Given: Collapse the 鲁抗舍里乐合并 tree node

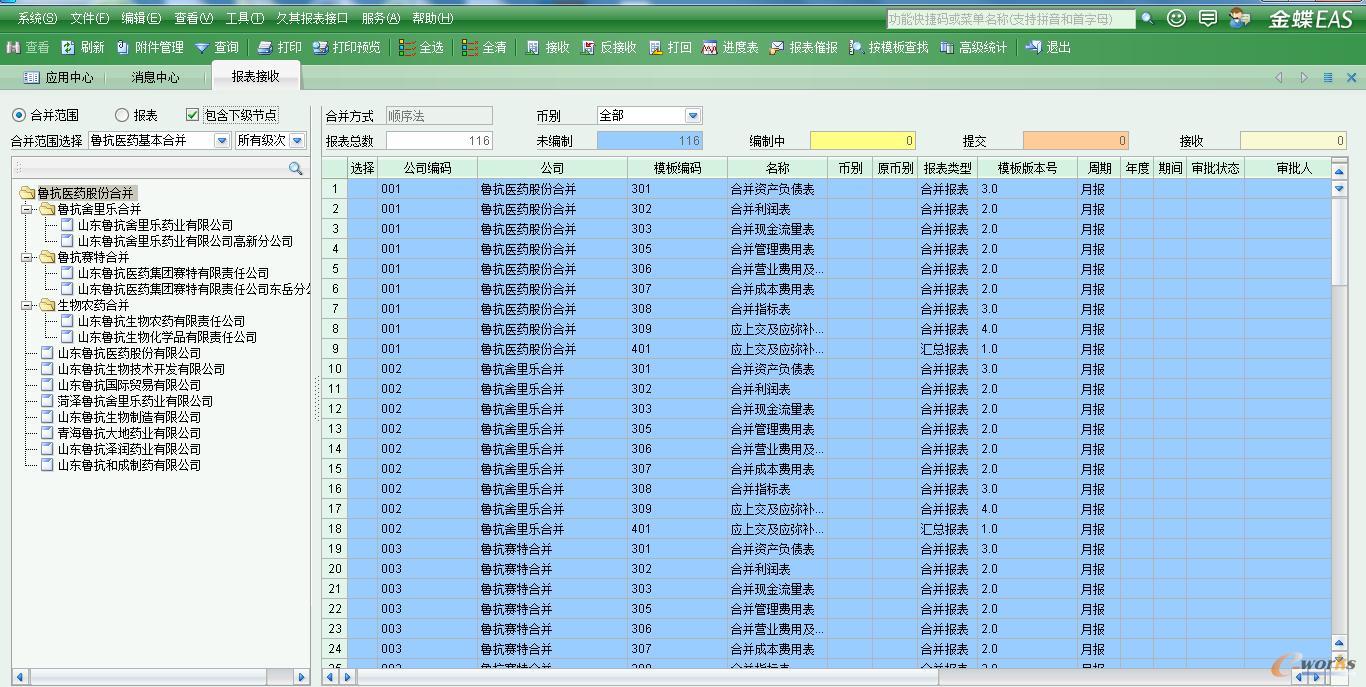Looking at the screenshot, I should [29, 209].
